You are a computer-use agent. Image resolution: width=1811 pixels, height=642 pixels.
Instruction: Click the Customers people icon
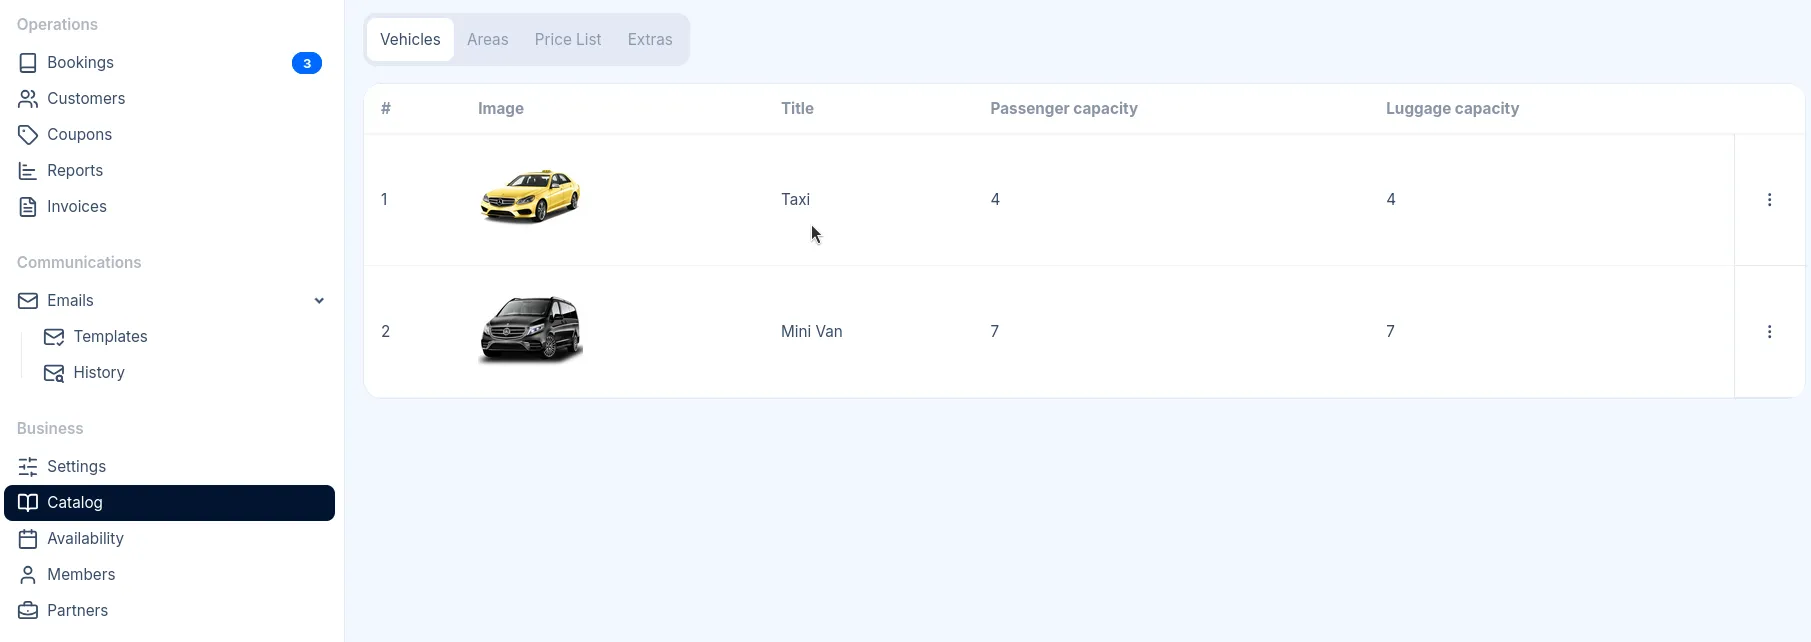tap(28, 99)
